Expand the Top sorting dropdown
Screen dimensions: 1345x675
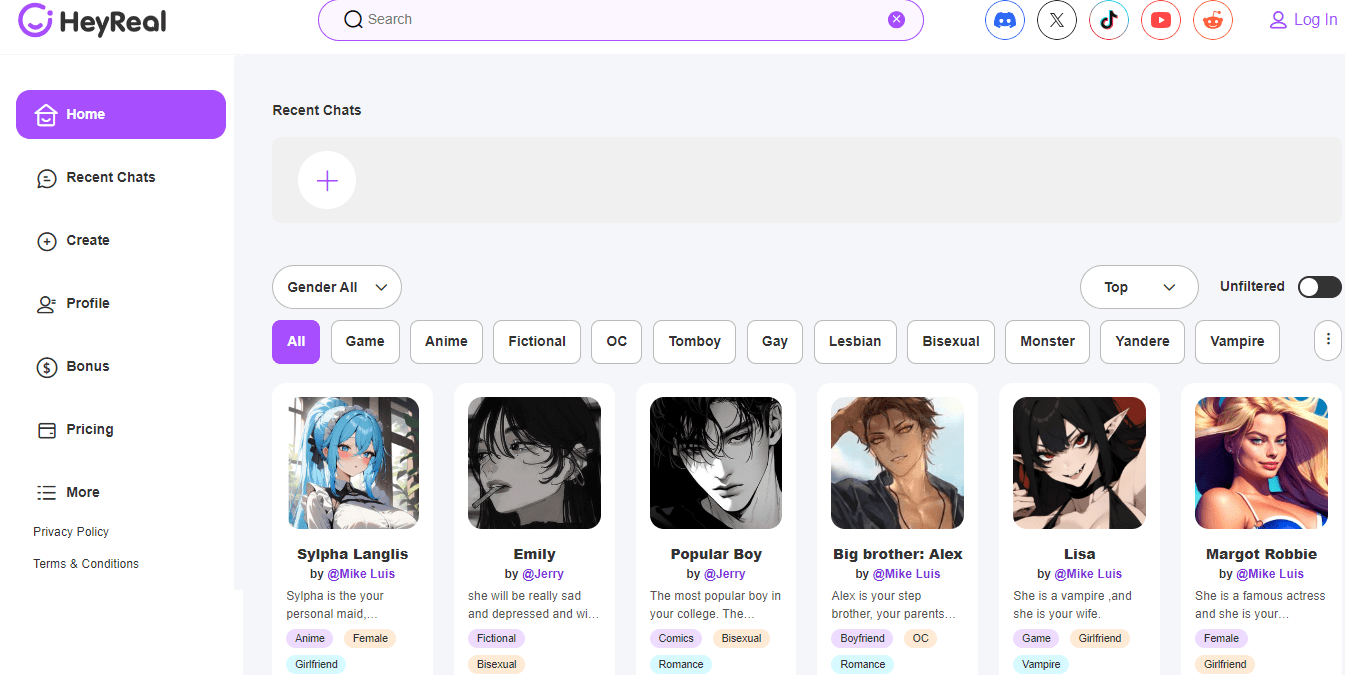(1139, 287)
